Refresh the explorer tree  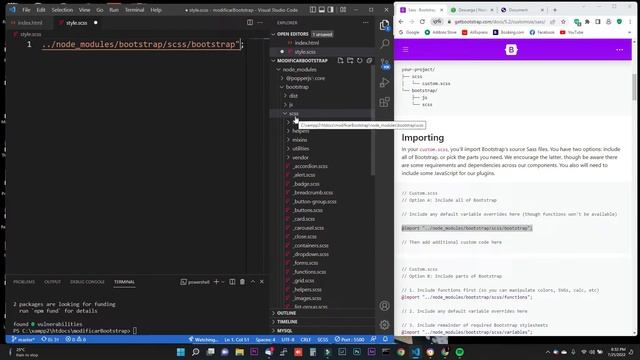pos(360,60)
